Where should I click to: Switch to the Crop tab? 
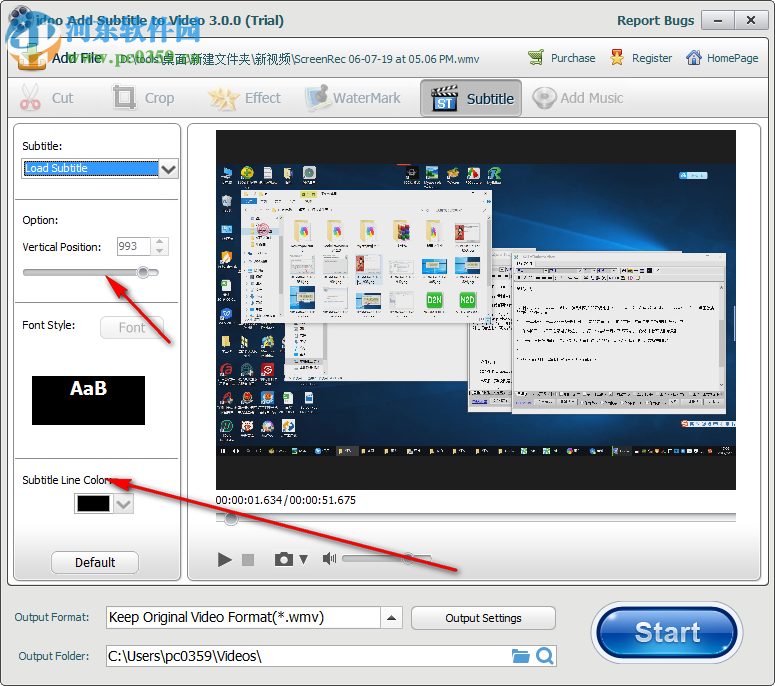pyautogui.click(x=143, y=98)
